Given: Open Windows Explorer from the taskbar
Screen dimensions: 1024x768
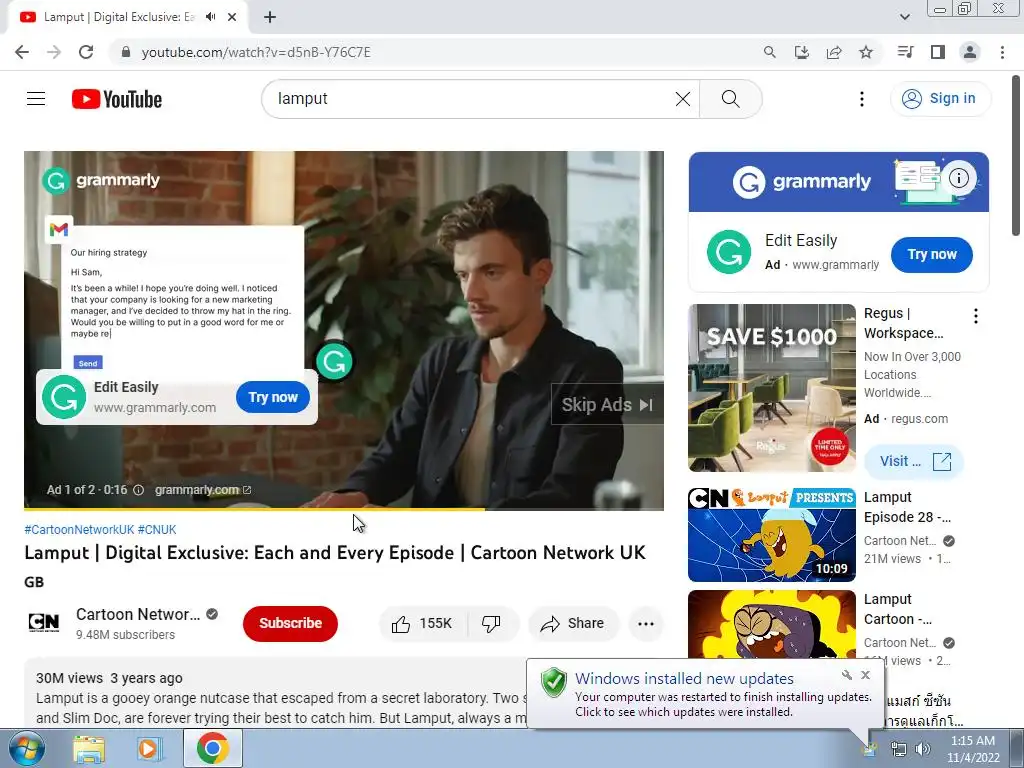Looking at the screenshot, I should (89, 749).
